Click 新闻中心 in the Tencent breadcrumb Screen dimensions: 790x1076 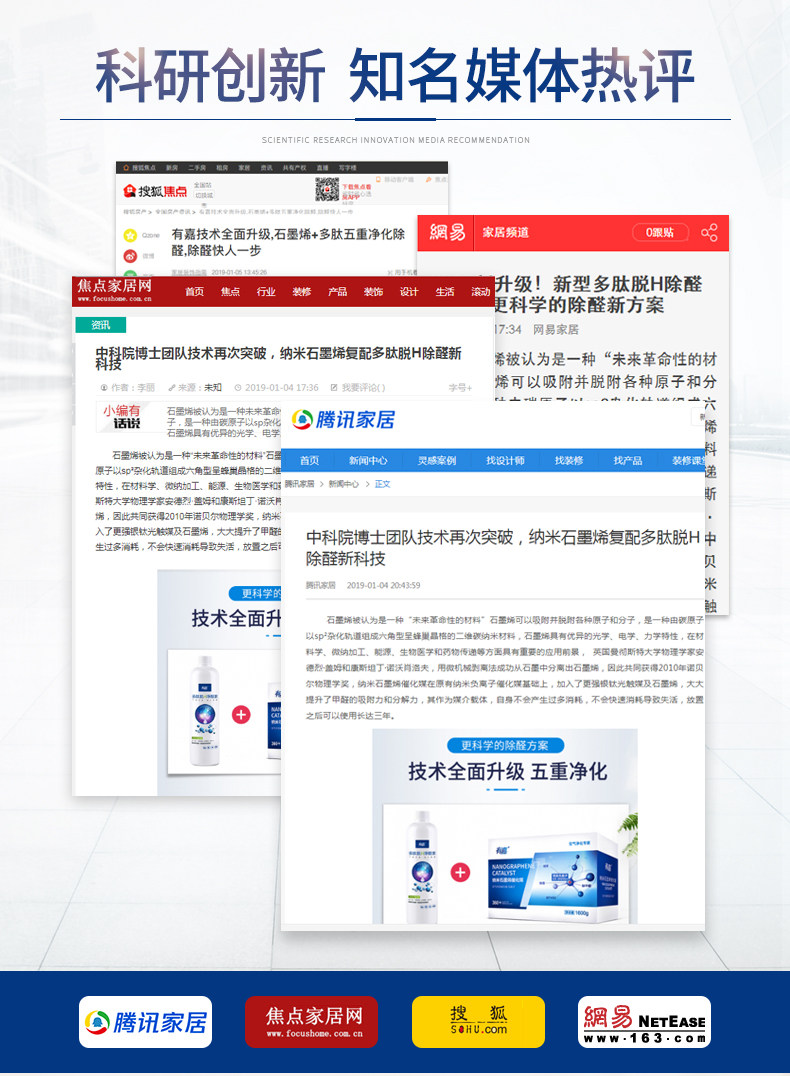point(343,484)
